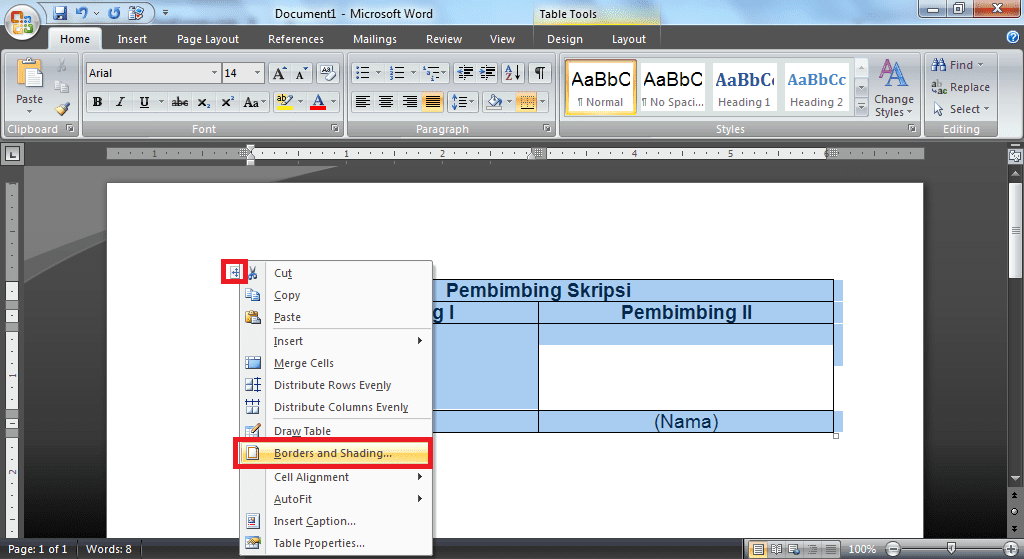Viewport: 1024px width, 559px height.
Task: Align text right
Action: tap(409, 102)
